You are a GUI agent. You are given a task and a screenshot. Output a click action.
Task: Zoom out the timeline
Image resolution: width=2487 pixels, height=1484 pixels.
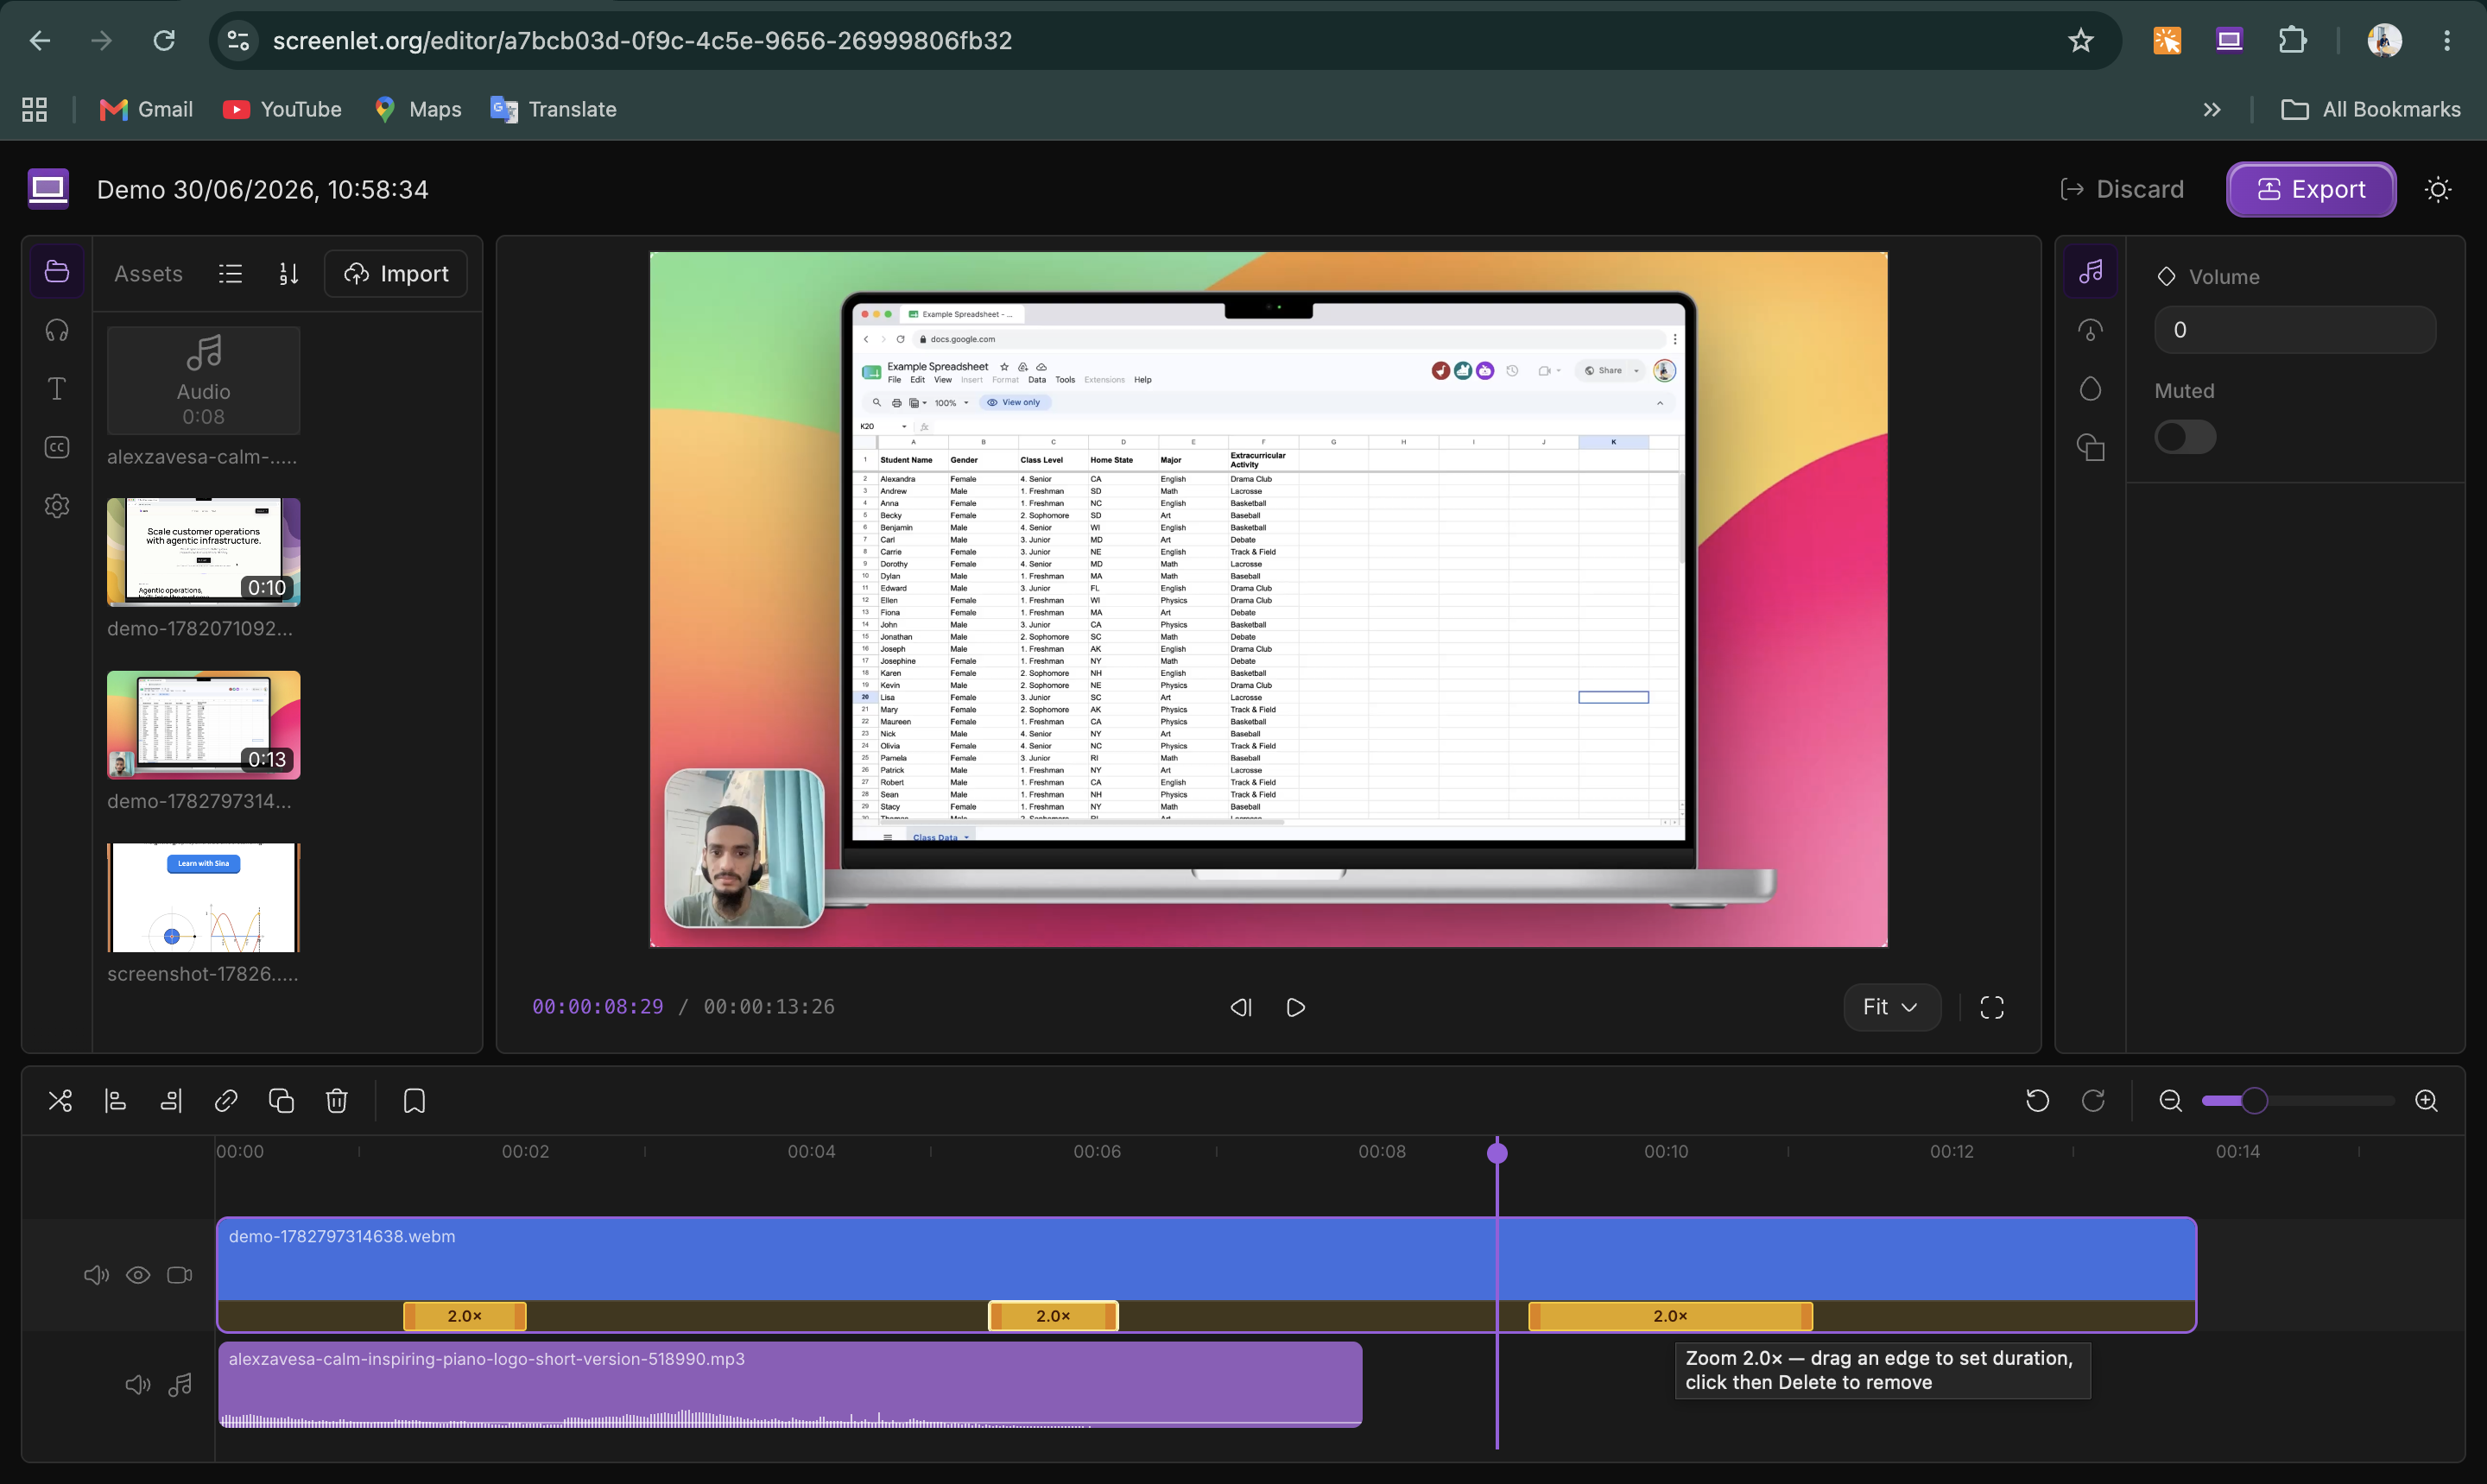[2170, 1101]
